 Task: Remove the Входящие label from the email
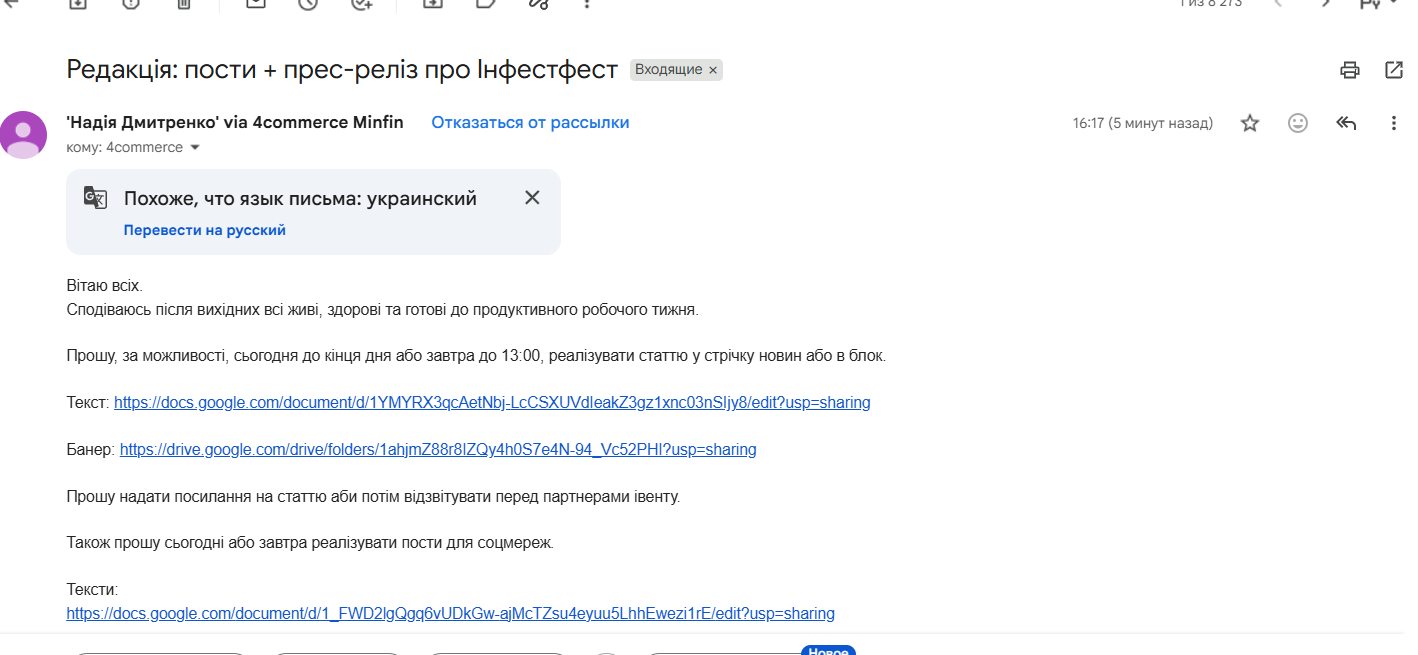713,70
